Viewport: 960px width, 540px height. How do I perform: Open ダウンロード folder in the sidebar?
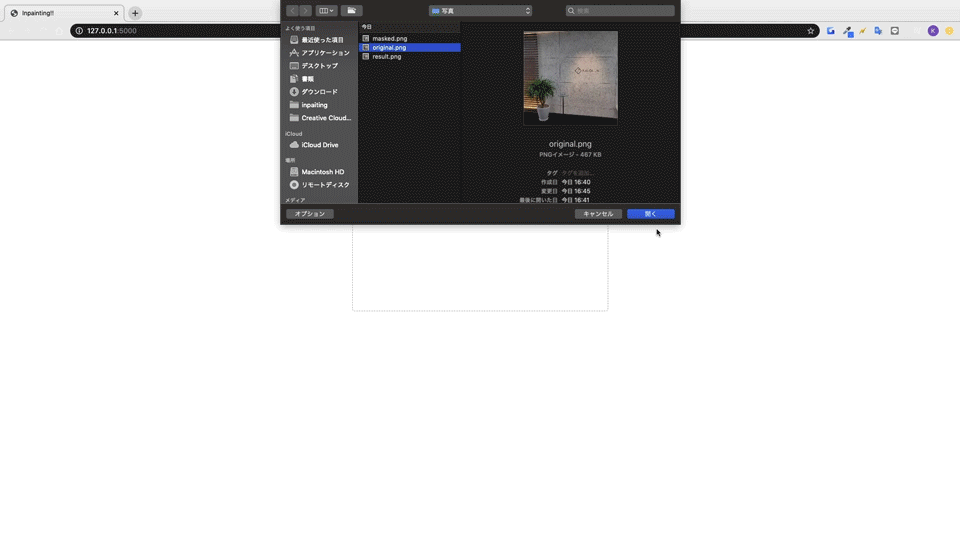[319, 92]
